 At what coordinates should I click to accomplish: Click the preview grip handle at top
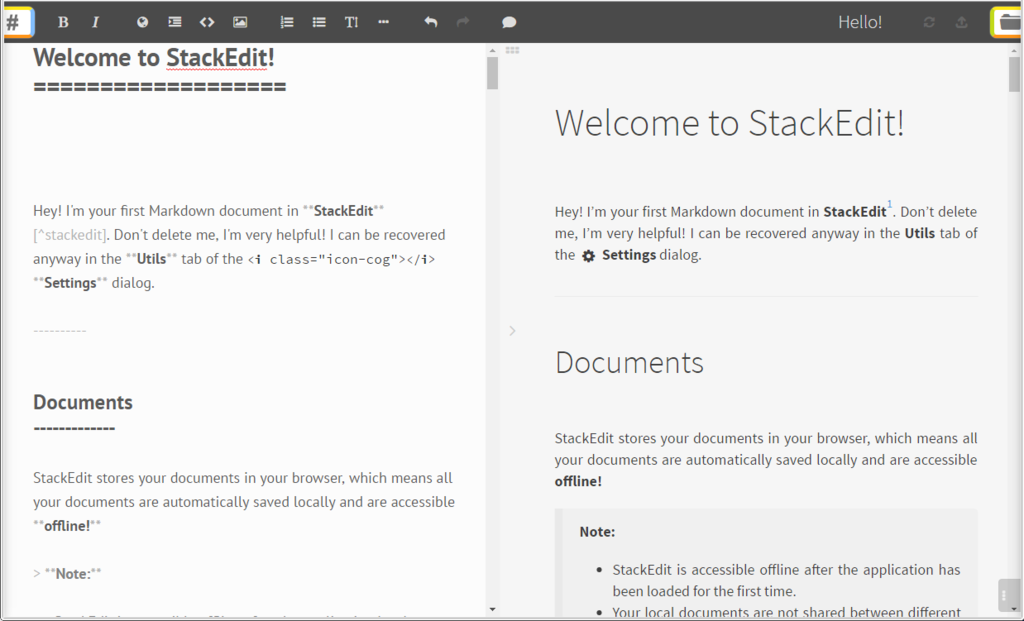point(513,50)
